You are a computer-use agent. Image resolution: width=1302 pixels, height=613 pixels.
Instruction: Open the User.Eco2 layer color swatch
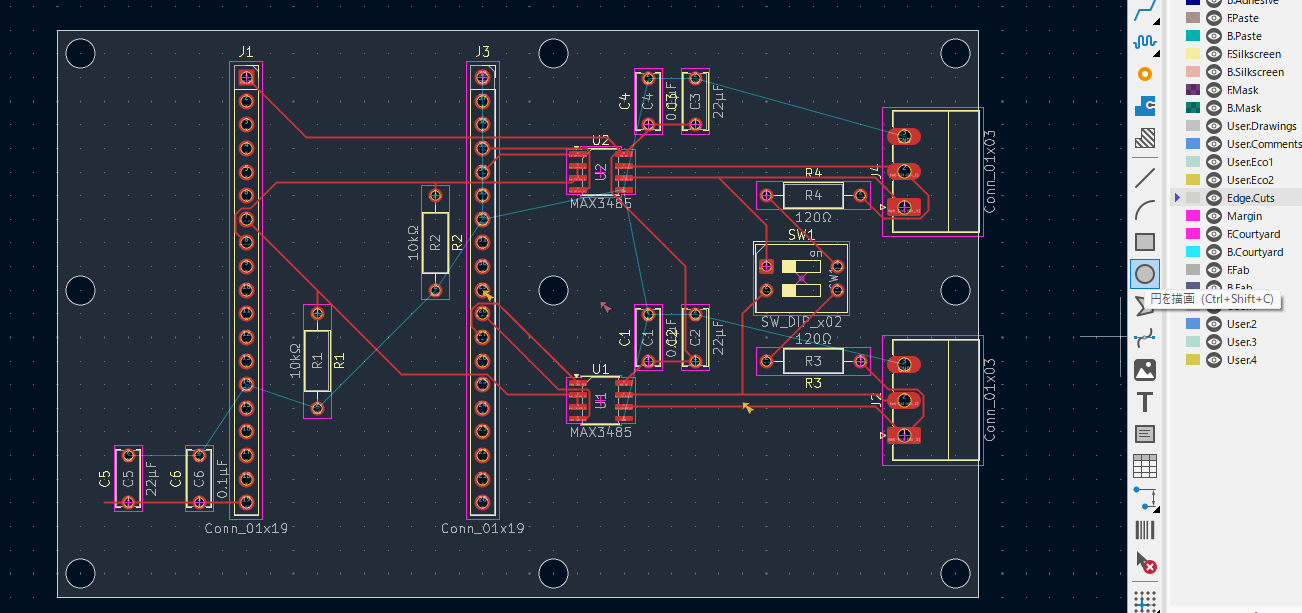[1192, 180]
